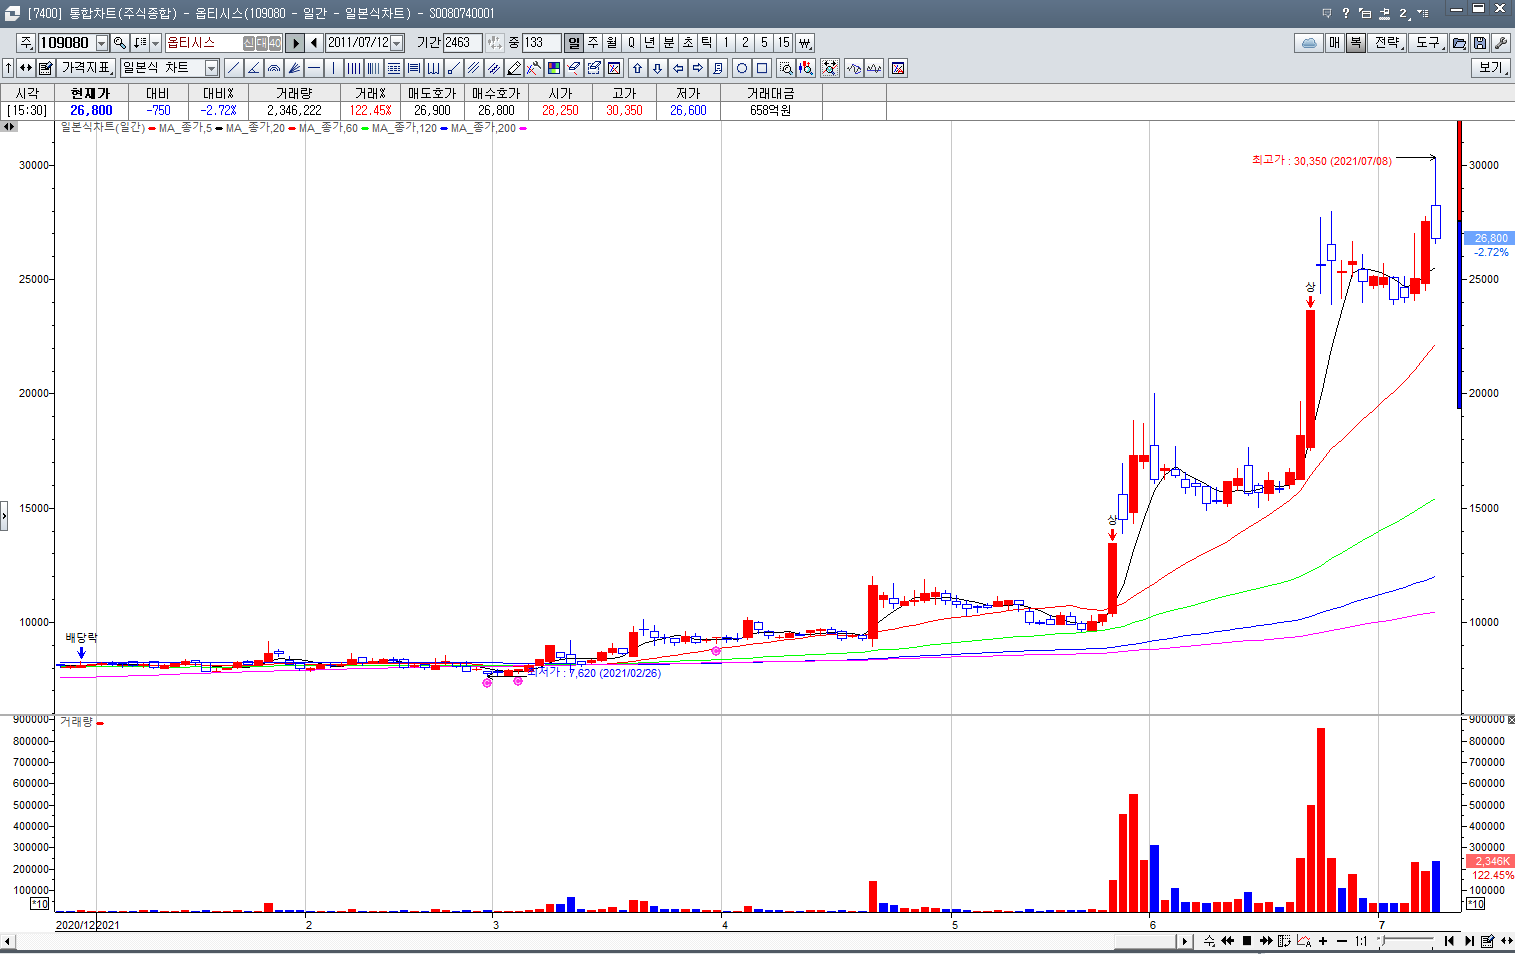Open the stock code 109080 dropdown arrow
Screen dimensions: 1515x954
tap(102, 43)
